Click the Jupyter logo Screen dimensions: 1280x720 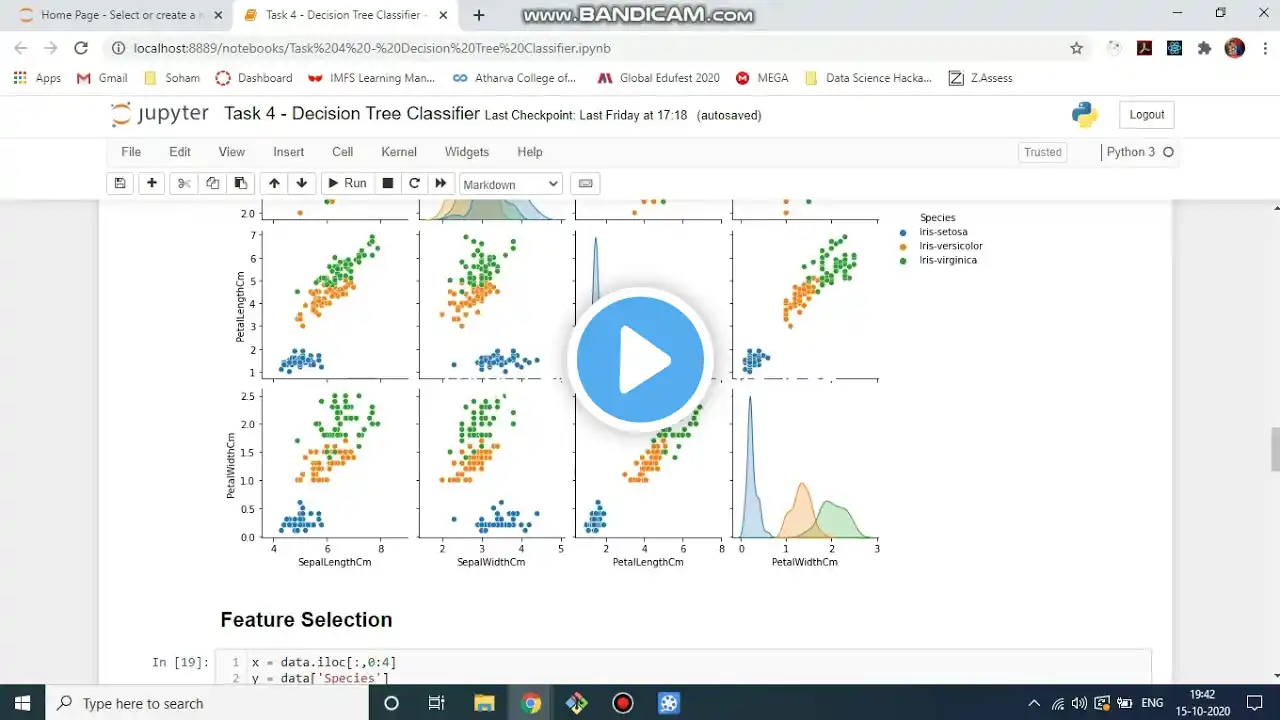(x=160, y=114)
